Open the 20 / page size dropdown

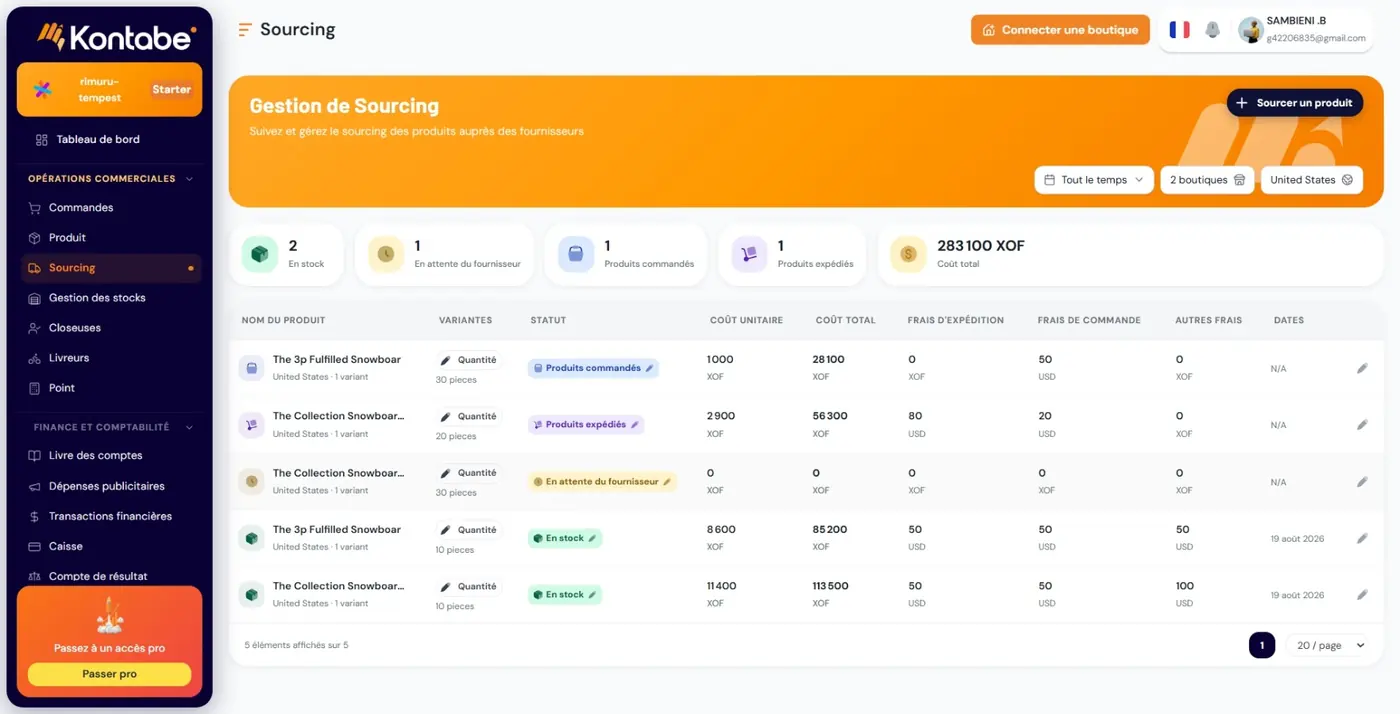(x=1330, y=646)
